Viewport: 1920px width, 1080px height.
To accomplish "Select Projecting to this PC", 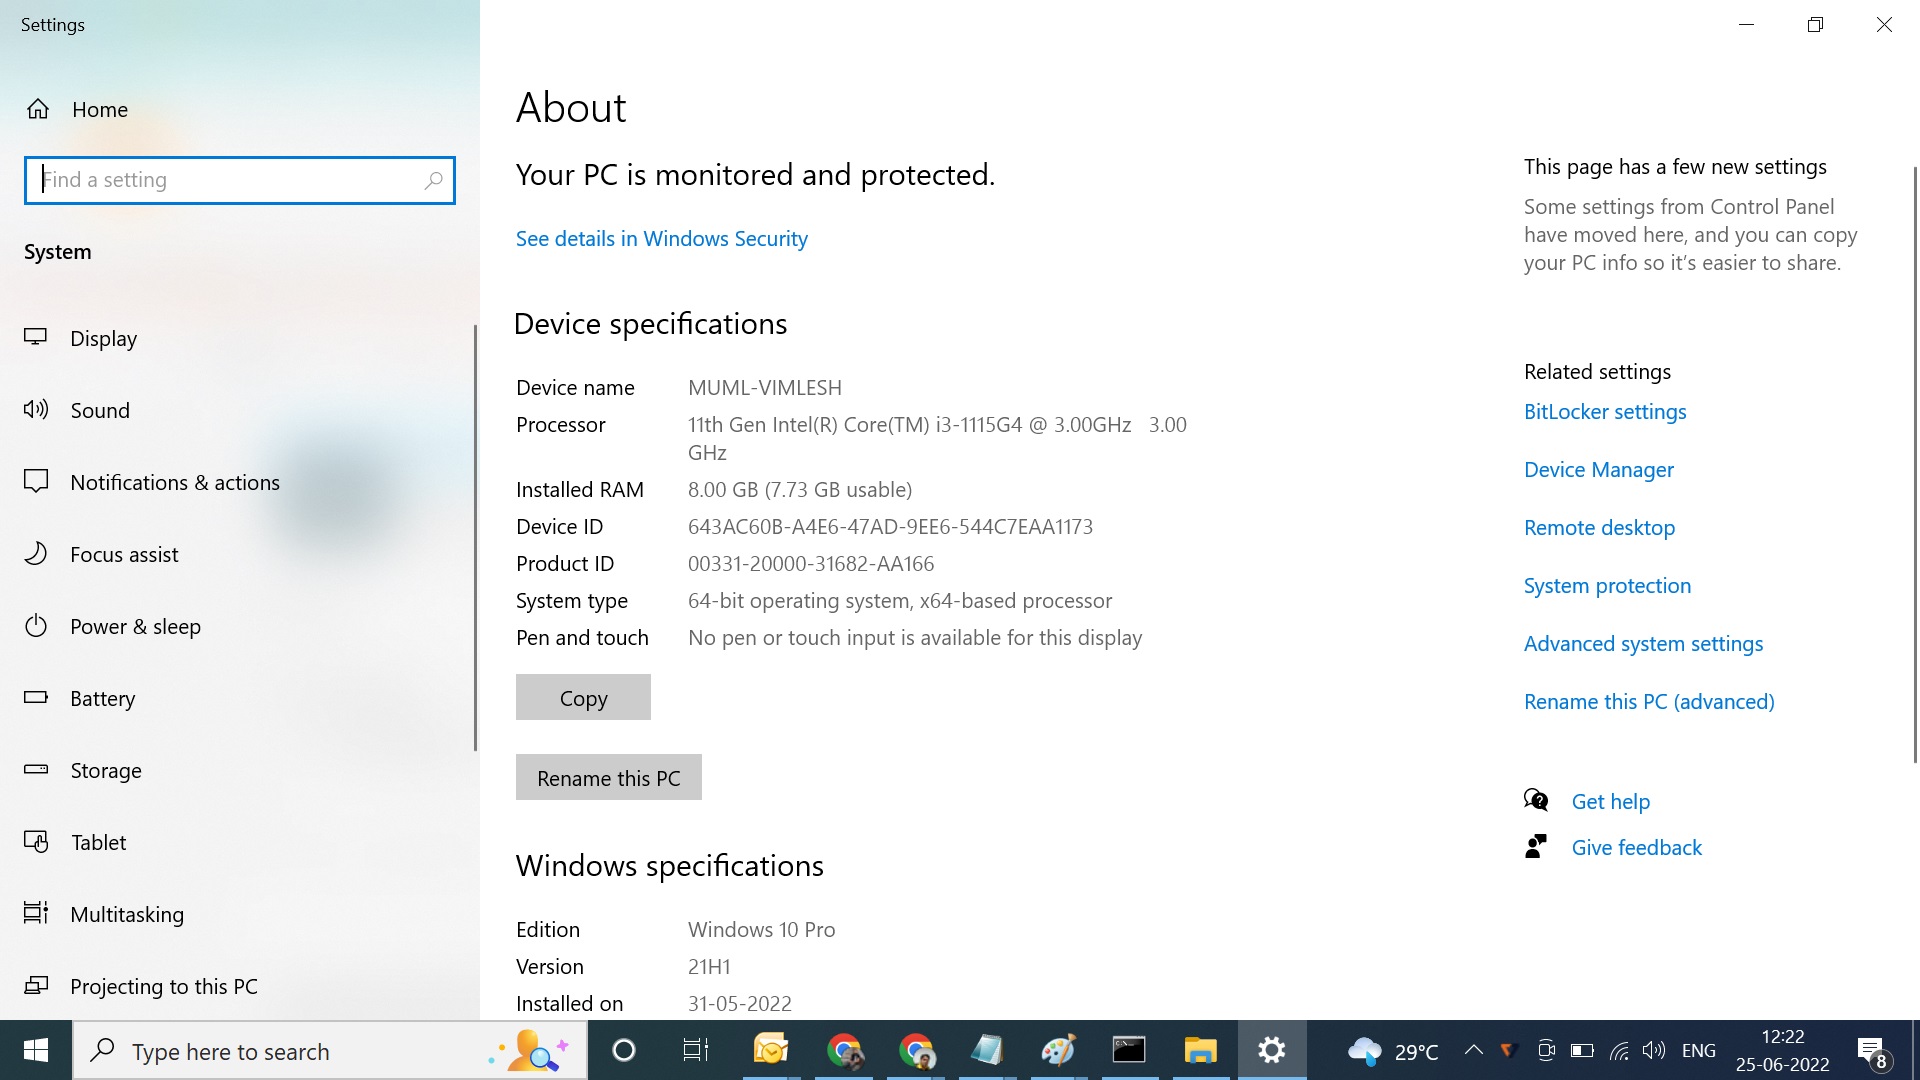I will tap(163, 987).
